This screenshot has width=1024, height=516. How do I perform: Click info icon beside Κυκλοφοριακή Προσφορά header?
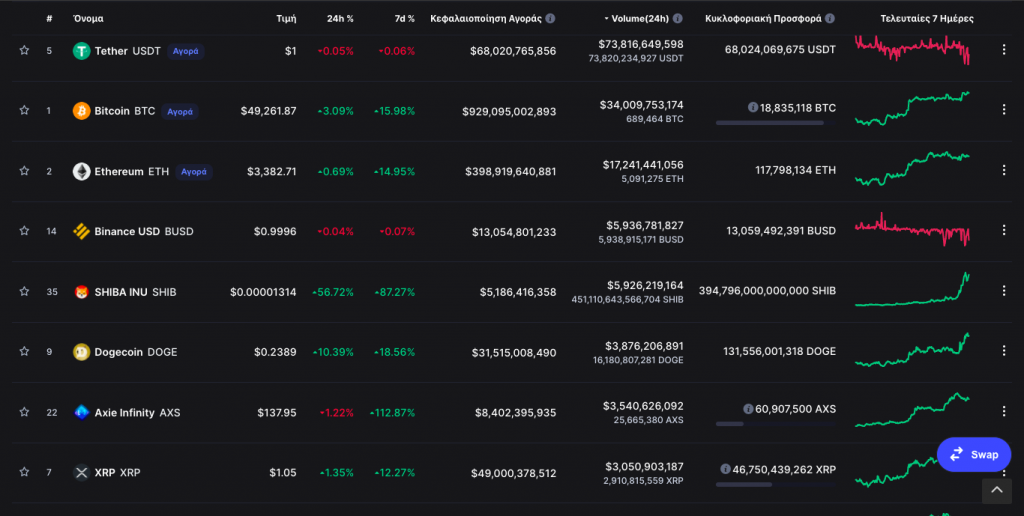[x=830, y=18]
